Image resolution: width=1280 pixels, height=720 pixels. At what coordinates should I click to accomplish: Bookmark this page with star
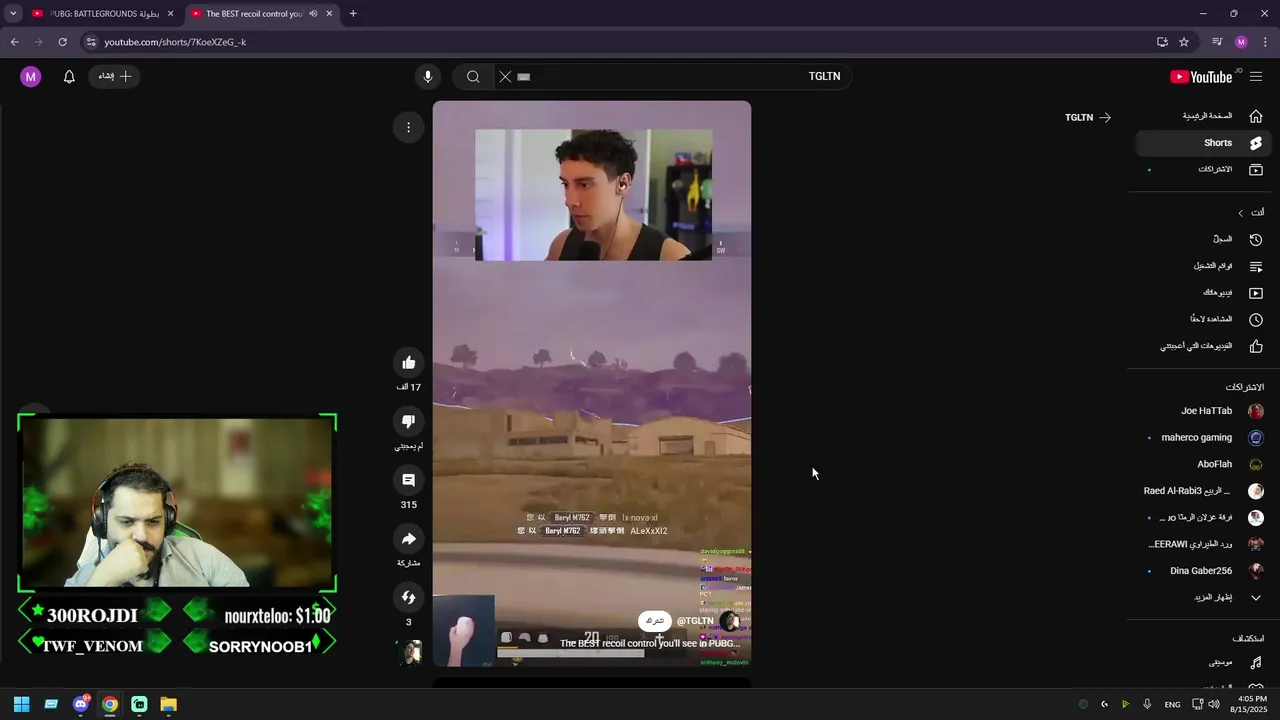pyautogui.click(x=1184, y=42)
